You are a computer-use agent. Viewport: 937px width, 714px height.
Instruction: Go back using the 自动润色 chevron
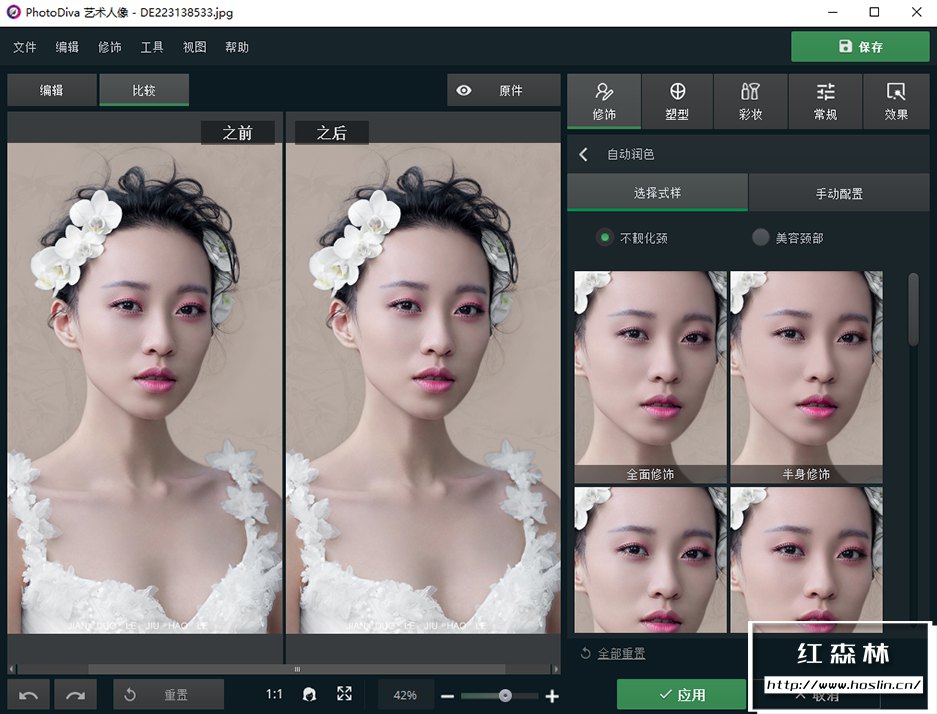(x=584, y=155)
